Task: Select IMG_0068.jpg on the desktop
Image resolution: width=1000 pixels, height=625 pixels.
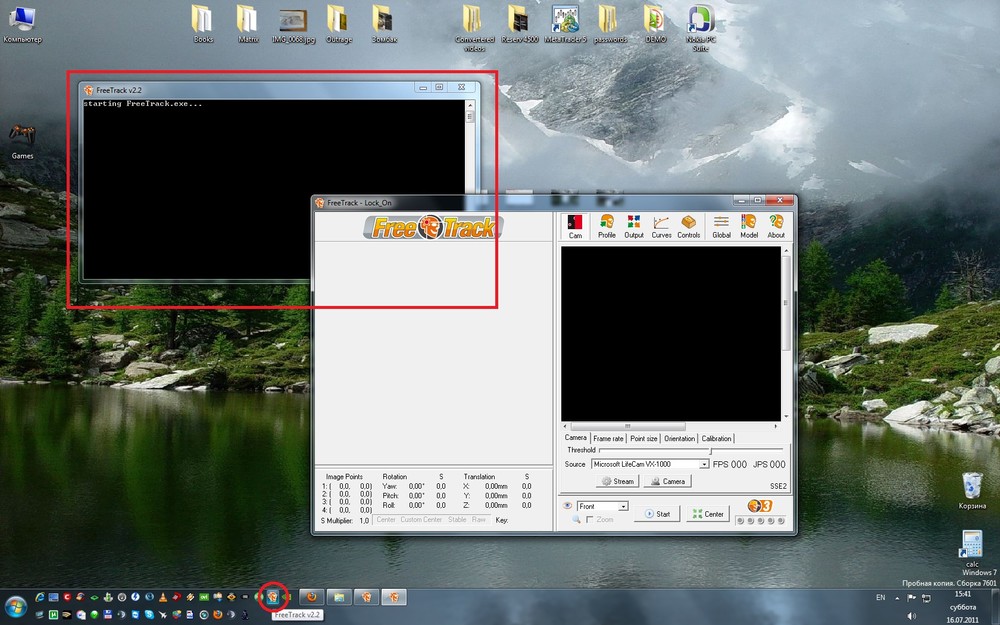Action: tap(293, 26)
